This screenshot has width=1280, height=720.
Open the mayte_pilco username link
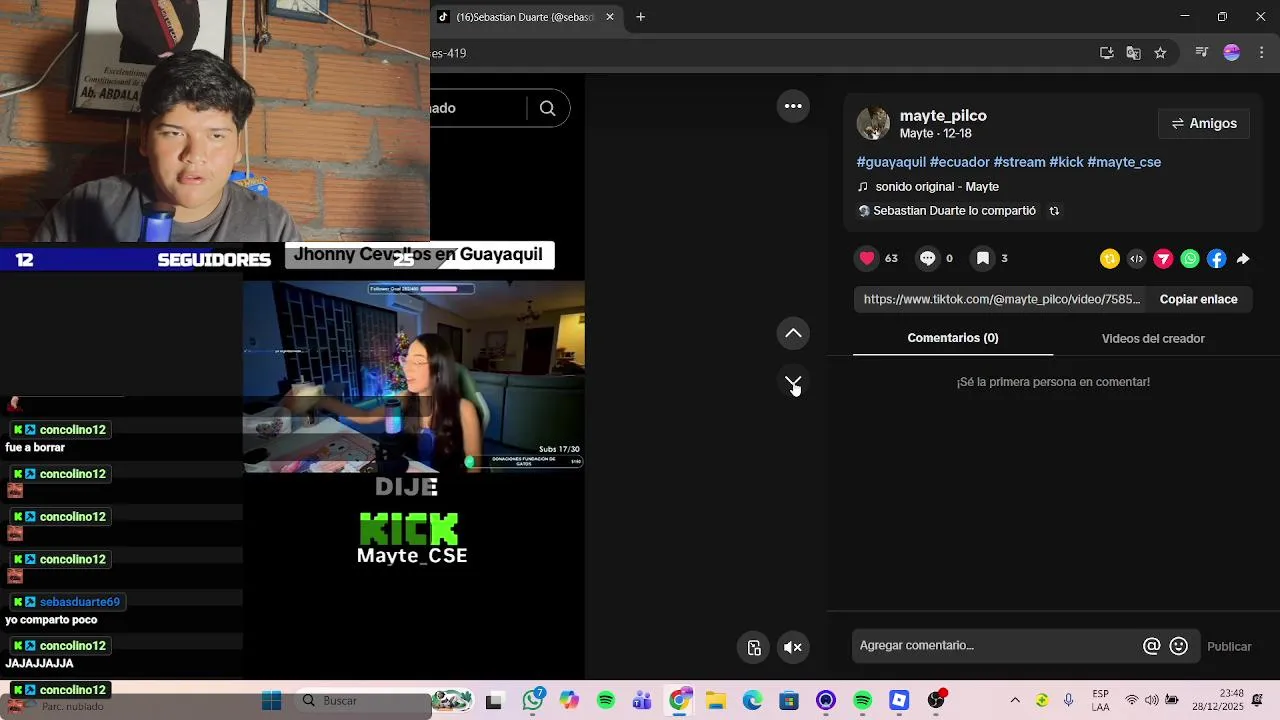[x=943, y=116]
